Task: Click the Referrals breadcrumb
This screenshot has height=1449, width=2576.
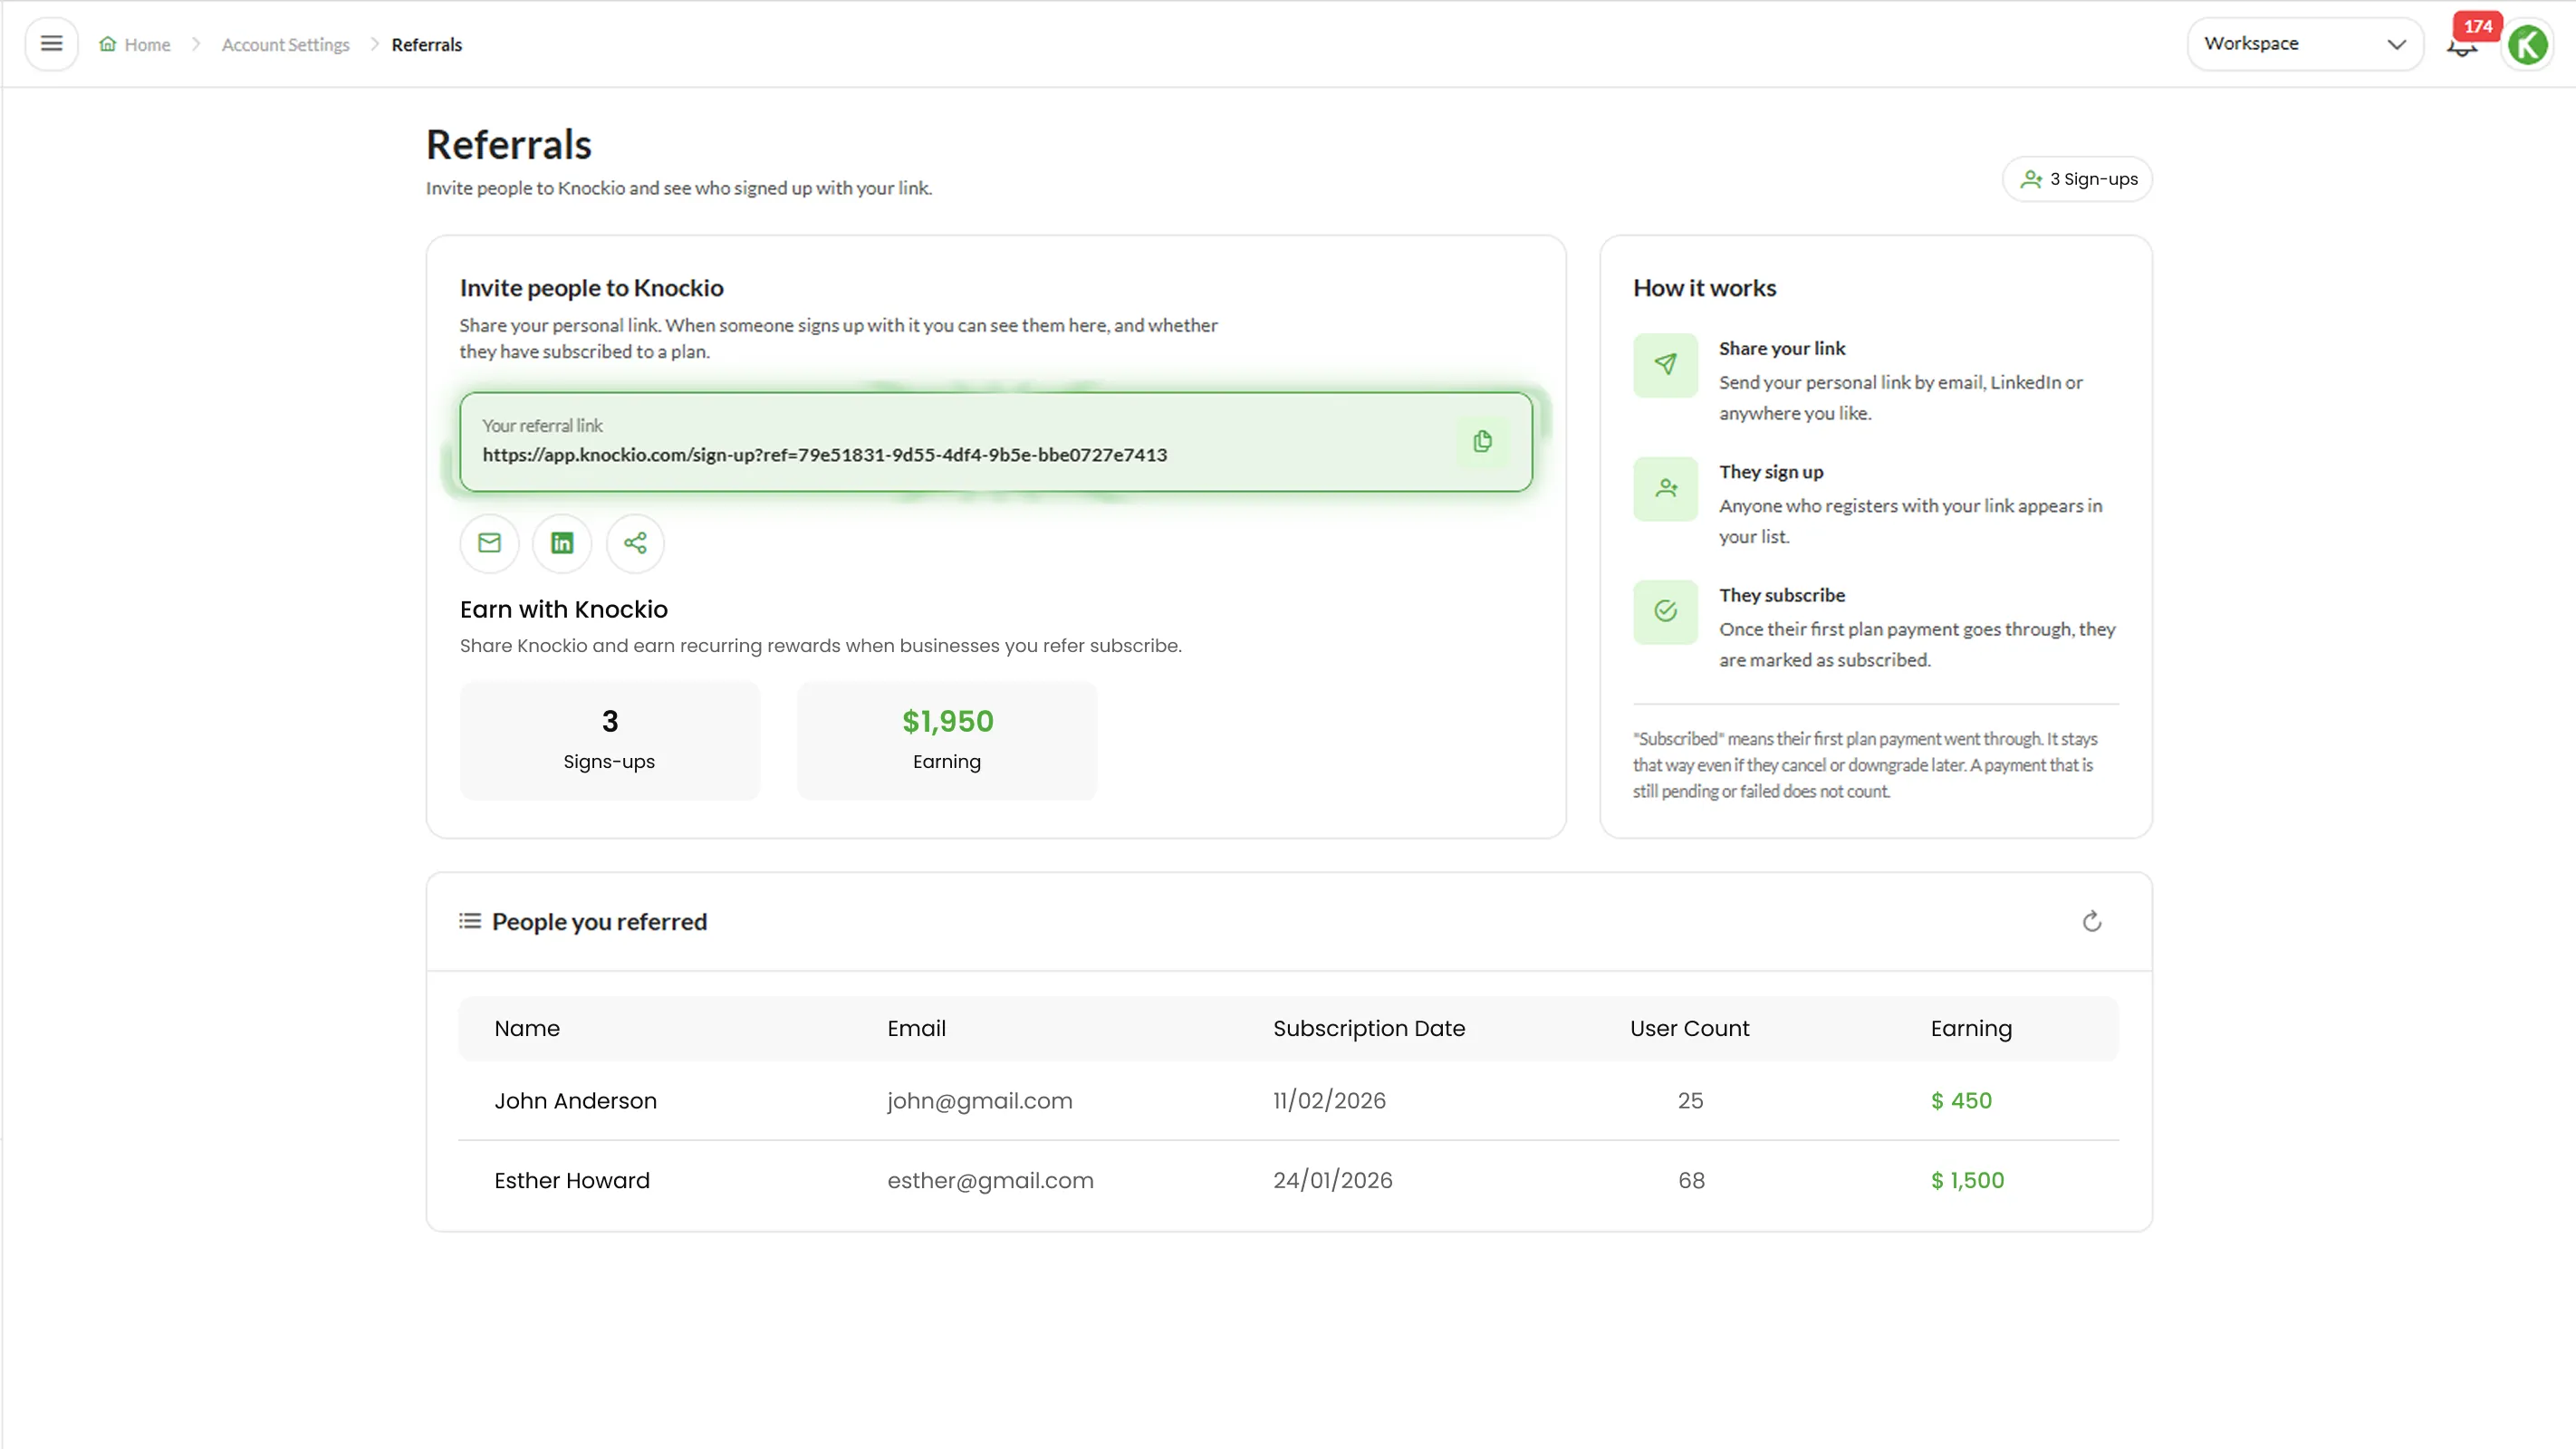Action: (x=426, y=45)
